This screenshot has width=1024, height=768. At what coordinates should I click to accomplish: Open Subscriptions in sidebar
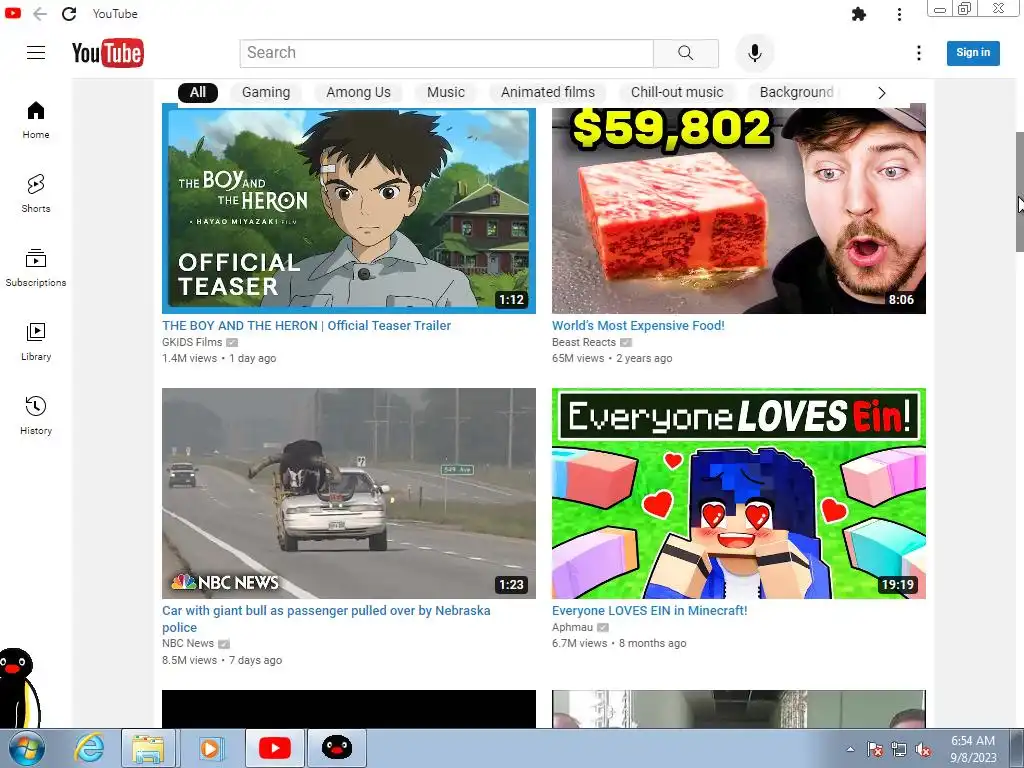point(36,268)
